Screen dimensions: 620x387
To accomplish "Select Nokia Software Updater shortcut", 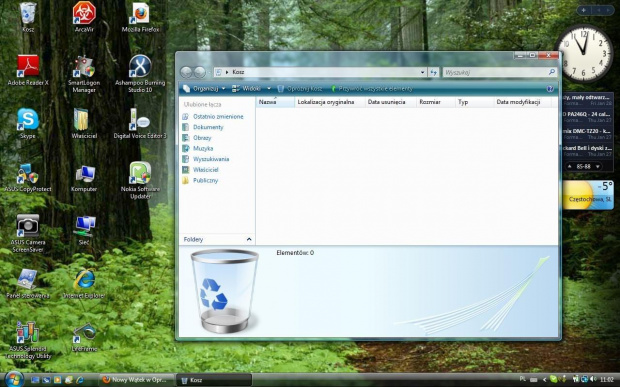I will point(140,180).
